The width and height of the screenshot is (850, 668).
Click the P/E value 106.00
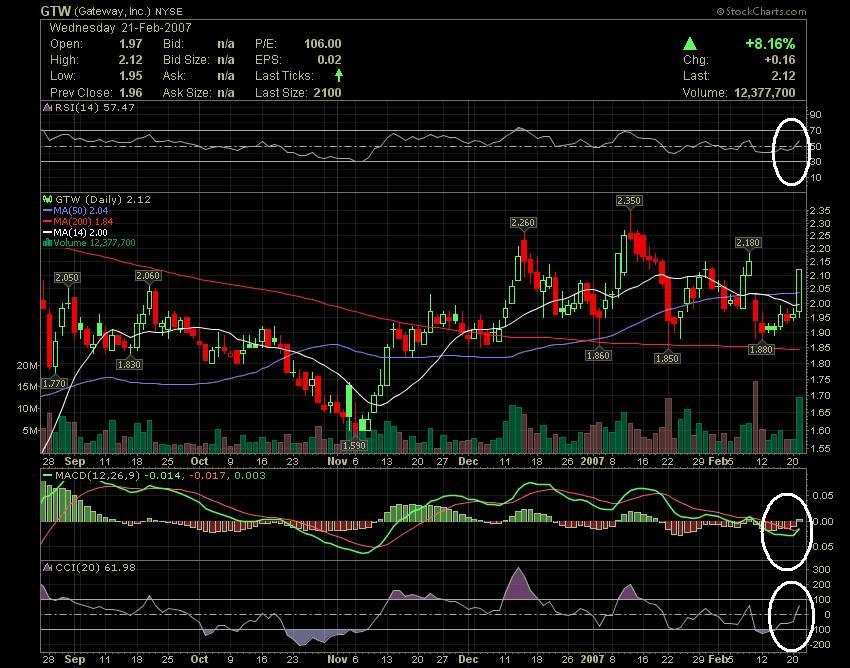tap(323, 44)
